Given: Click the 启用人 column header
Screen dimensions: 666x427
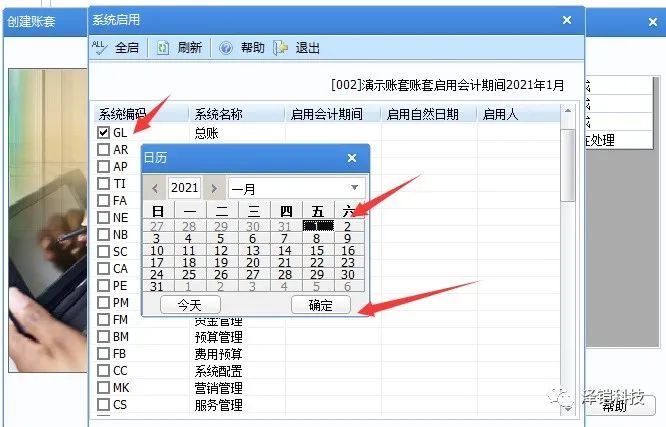Looking at the screenshot, I should click(x=519, y=114).
